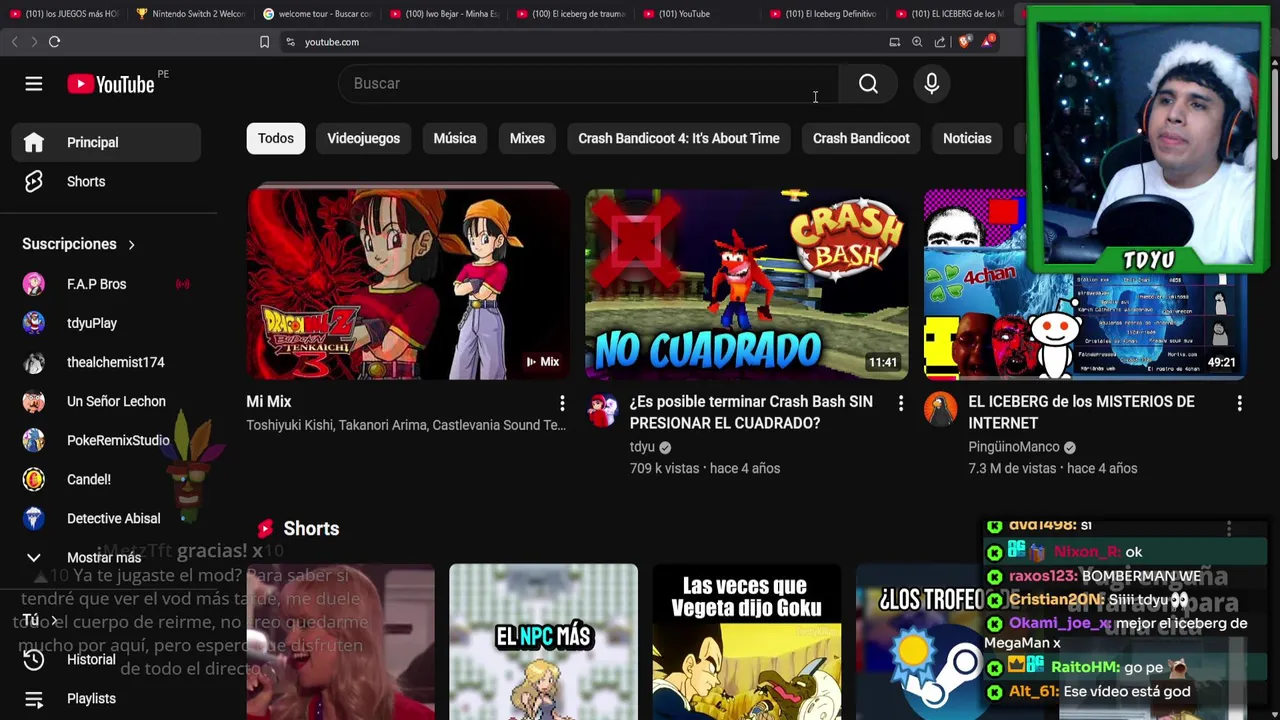Switch to Nintendo Switch 2 browser tab

(x=190, y=14)
